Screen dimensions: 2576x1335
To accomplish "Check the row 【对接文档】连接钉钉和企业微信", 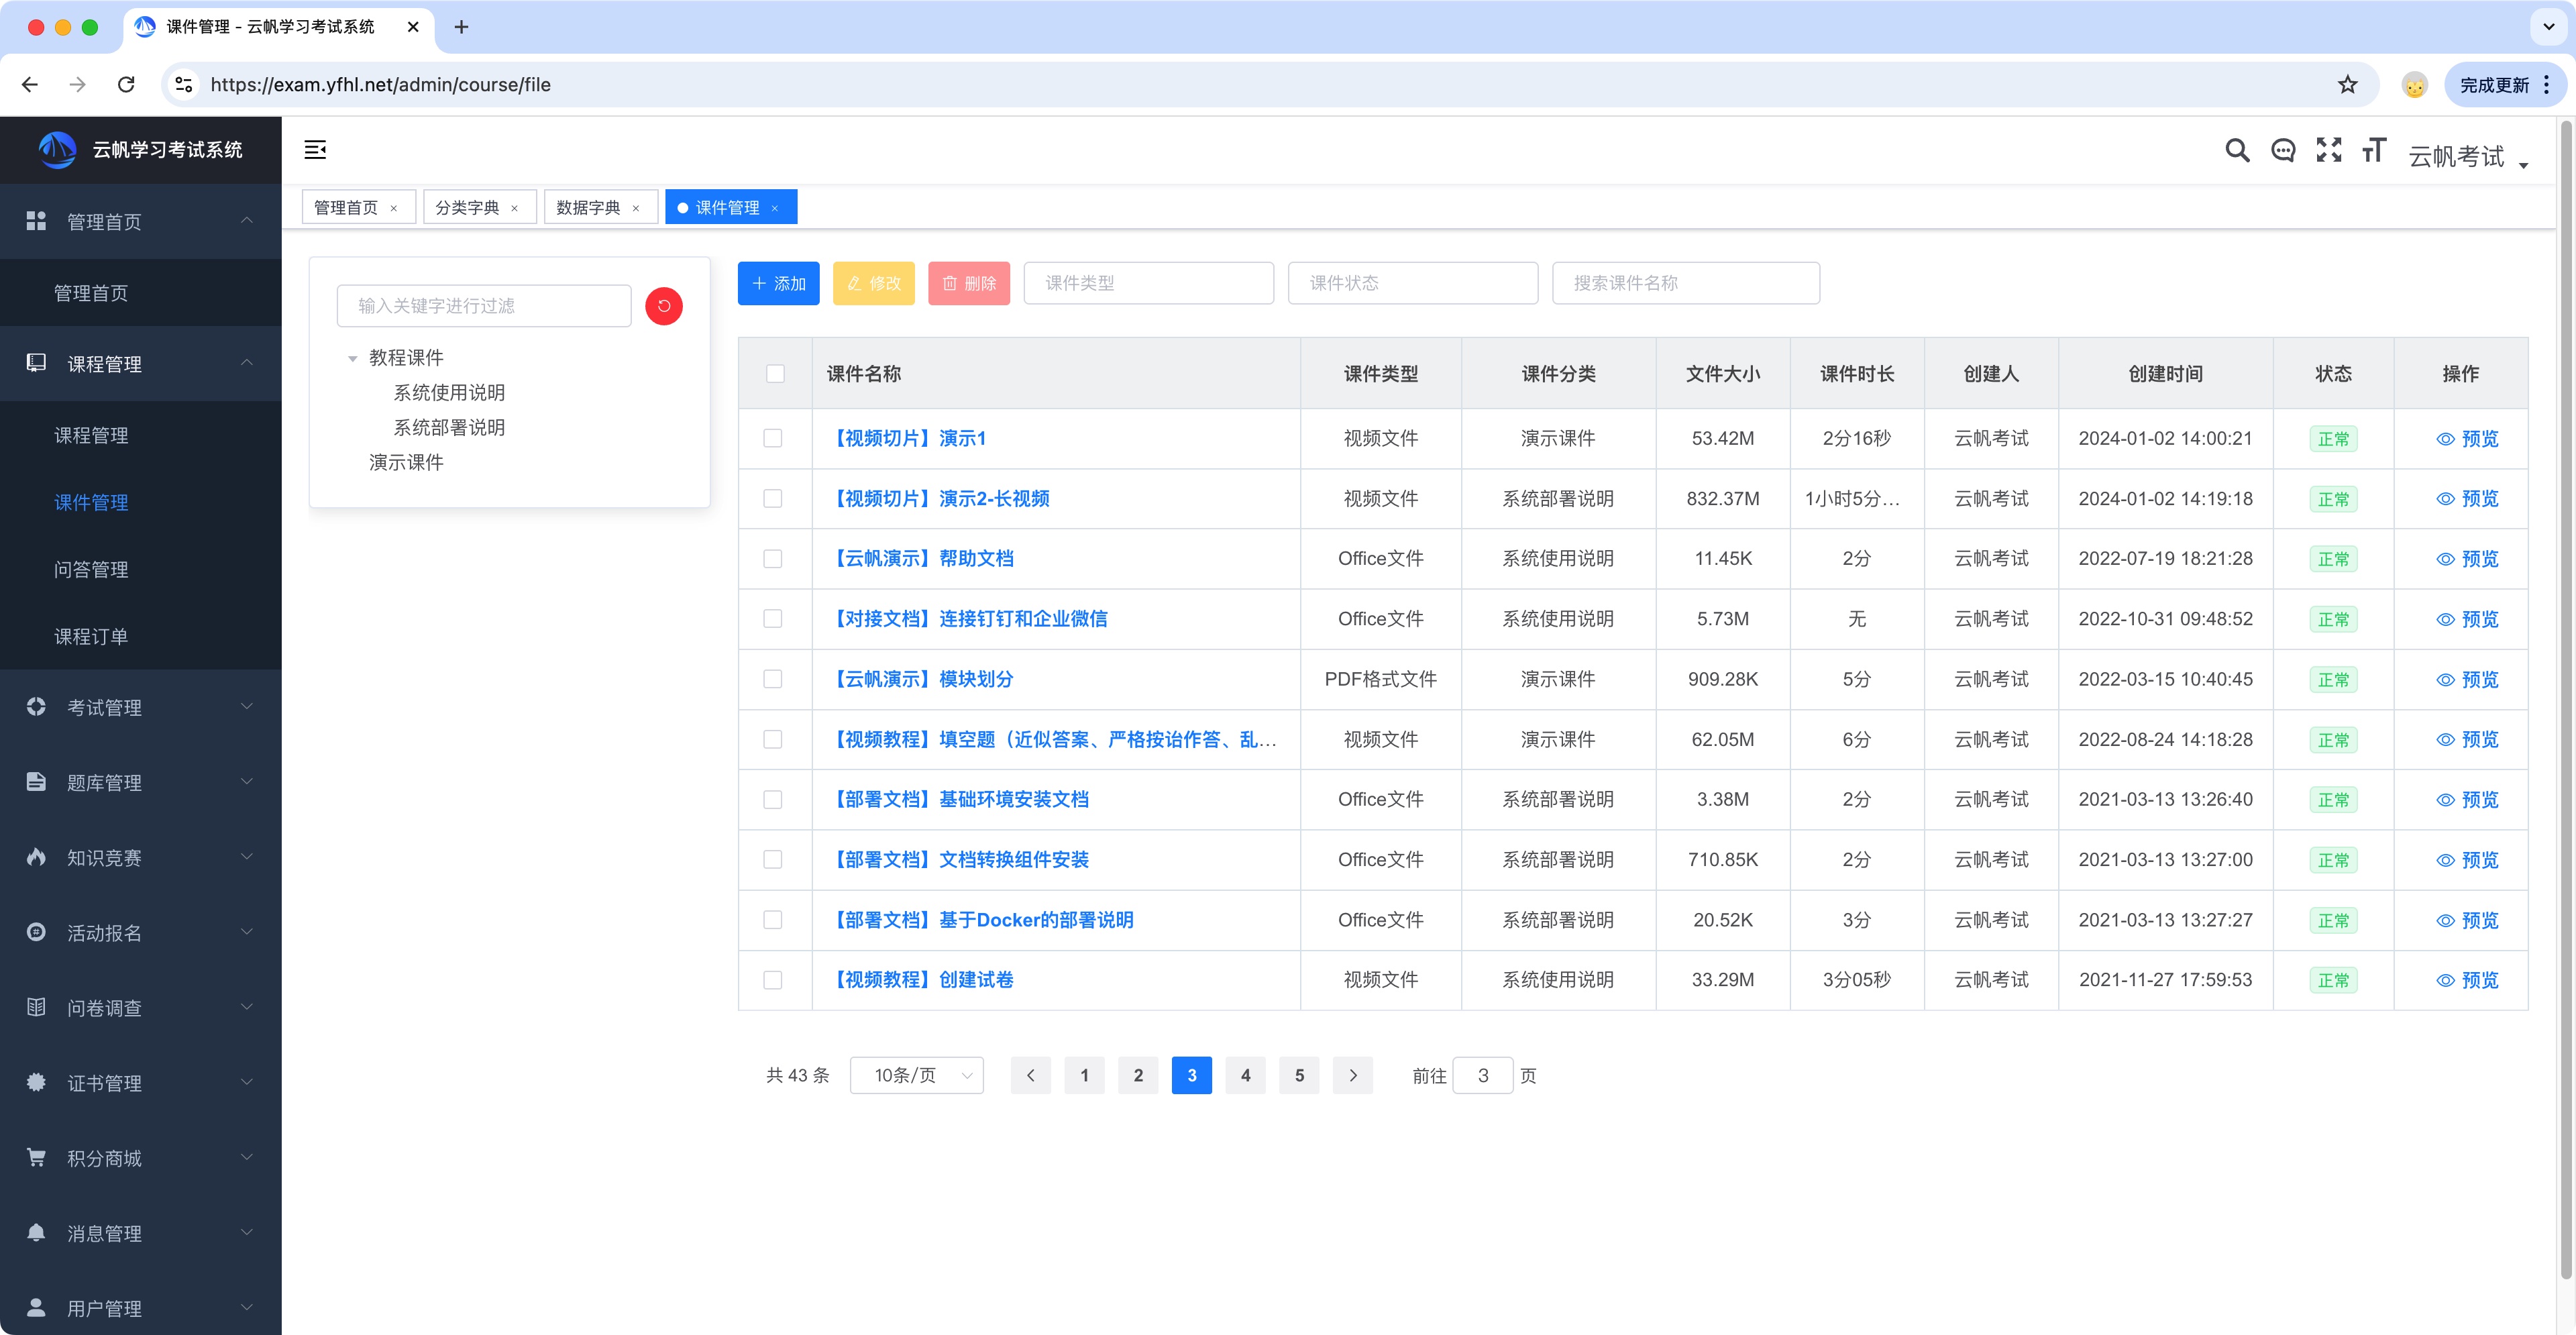I will point(773,619).
